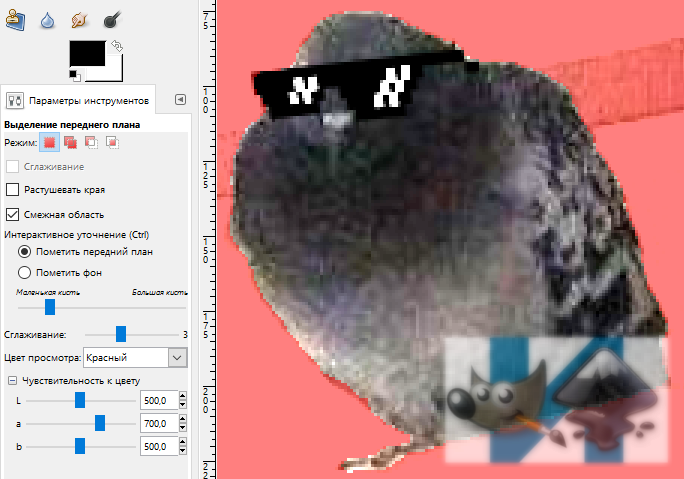Increase the b value with up arrow
Image resolution: width=684 pixels, height=479 pixels.
183,442
